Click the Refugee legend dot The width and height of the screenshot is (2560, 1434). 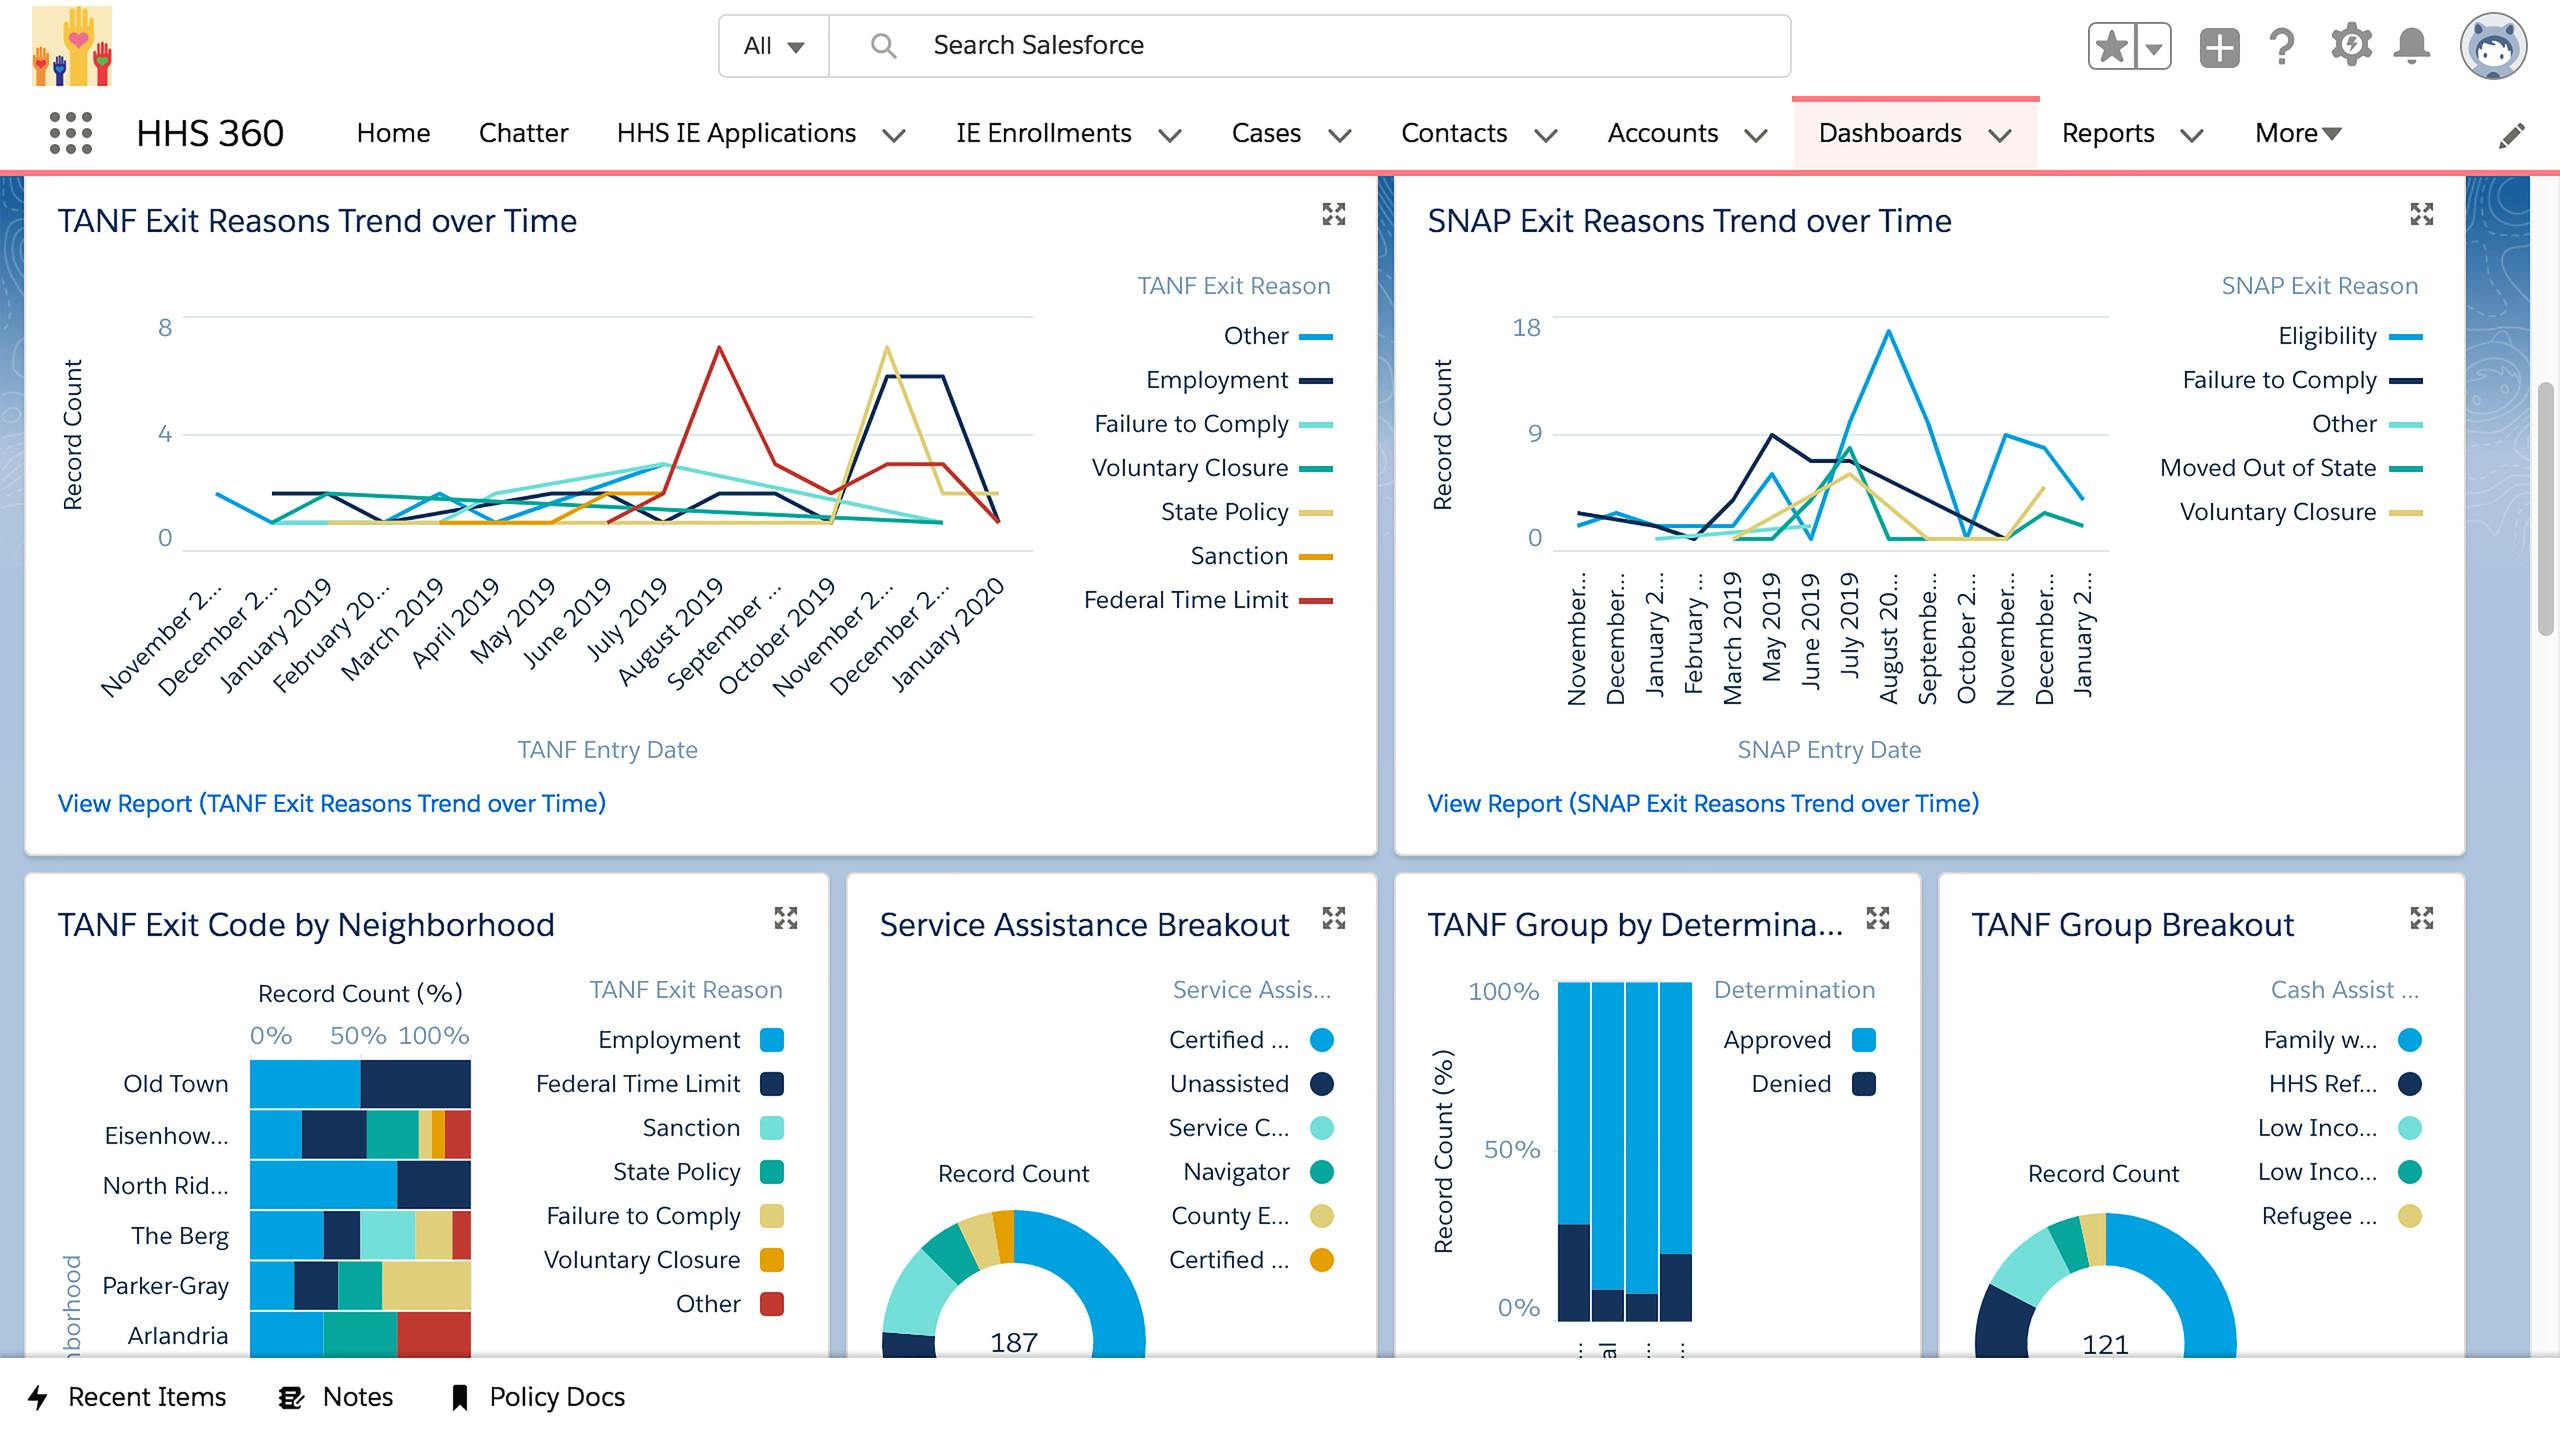click(x=2410, y=1216)
